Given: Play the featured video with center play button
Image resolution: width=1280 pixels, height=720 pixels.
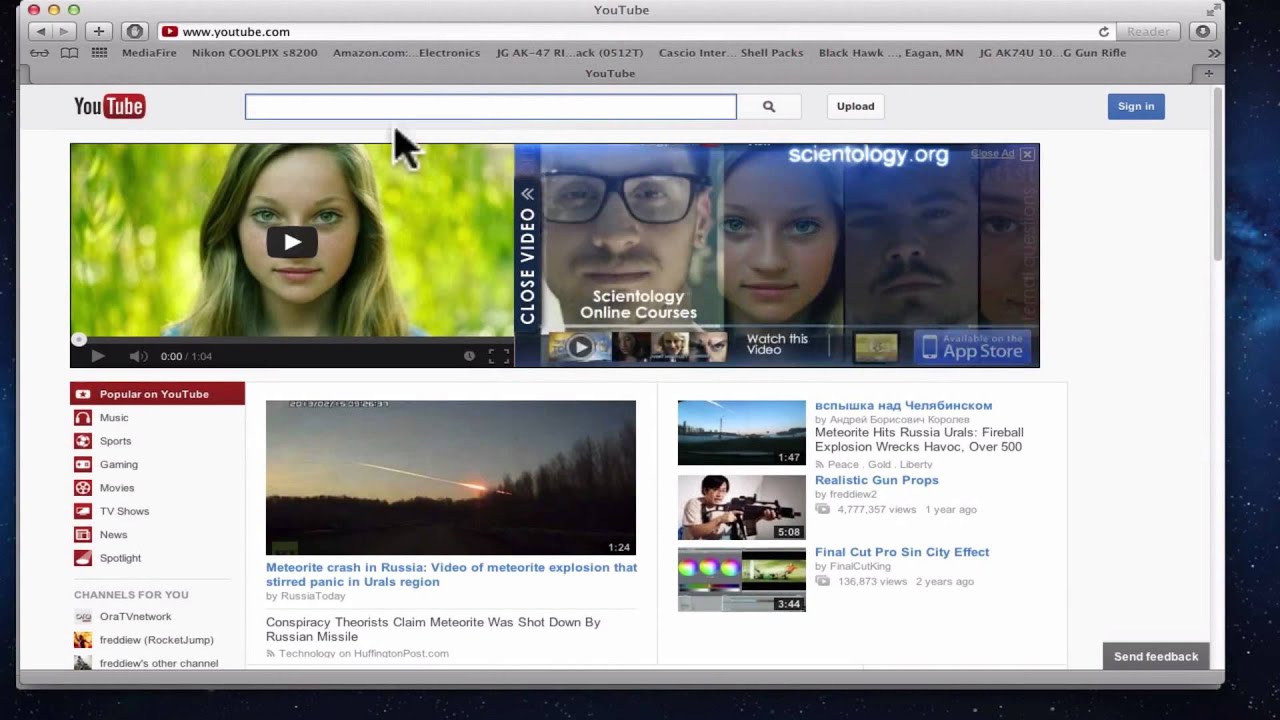Looking at the screenshot, I should [292, 242].
